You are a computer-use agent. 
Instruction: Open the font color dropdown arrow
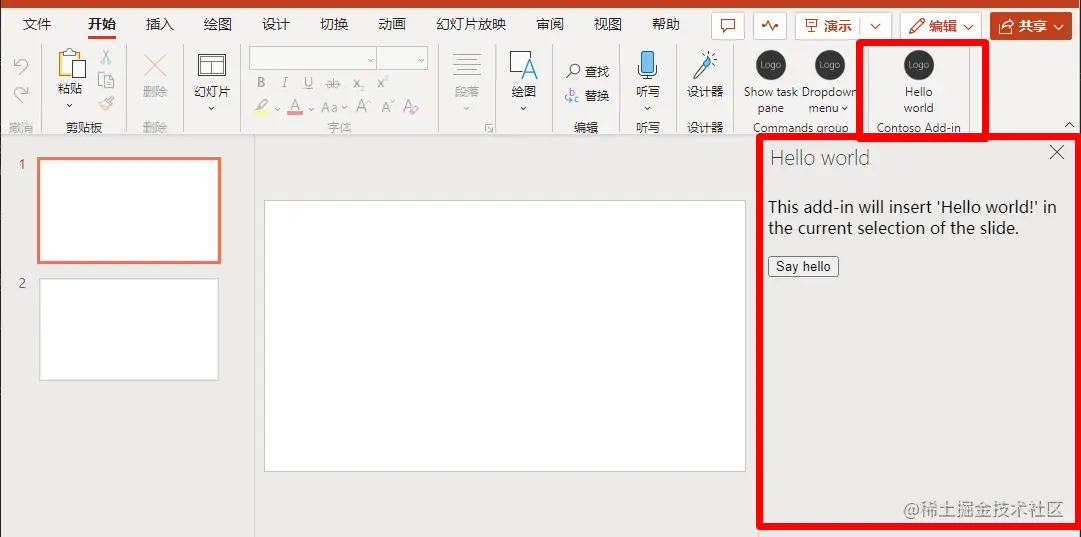point(311,109)
